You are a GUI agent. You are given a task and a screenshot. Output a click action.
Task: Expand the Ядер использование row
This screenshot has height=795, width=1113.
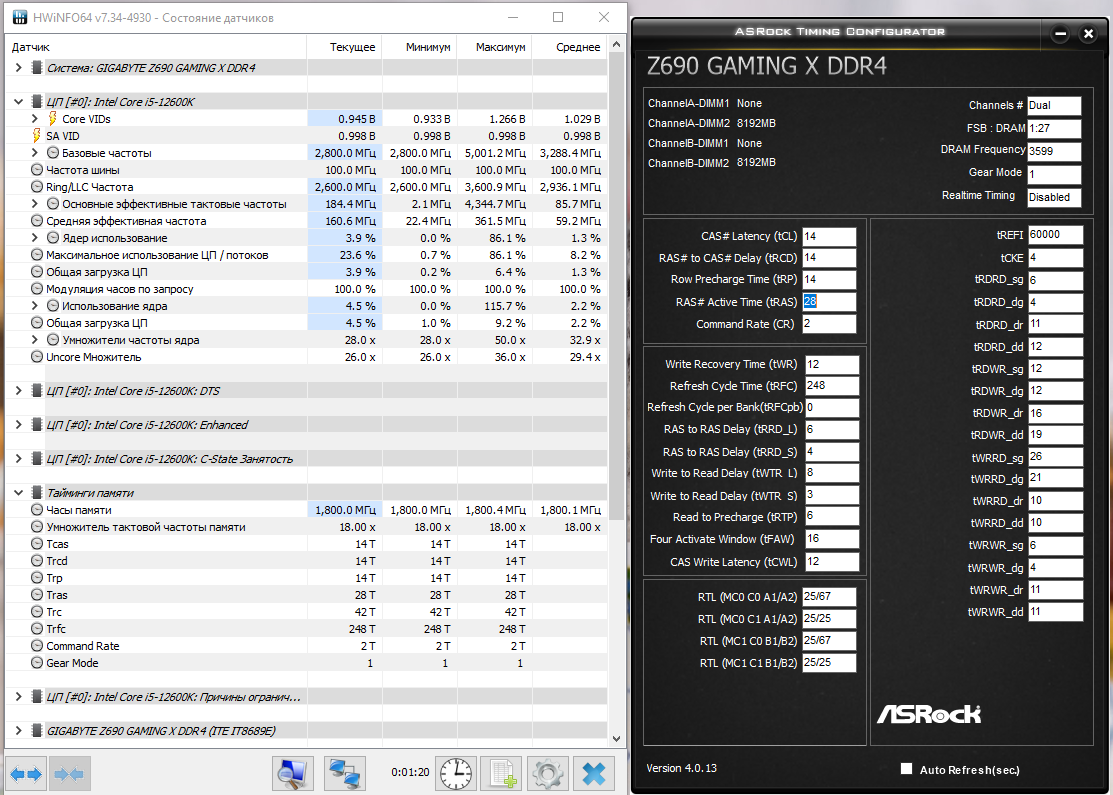pyautogui.click(x=35, y=238)
